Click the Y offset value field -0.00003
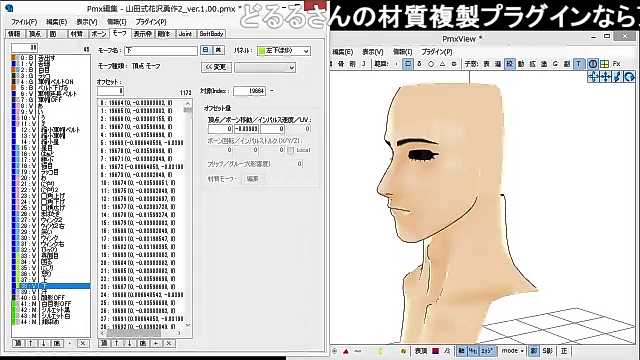This screenshot has width=640, height=360. click(x=247, y=129)
